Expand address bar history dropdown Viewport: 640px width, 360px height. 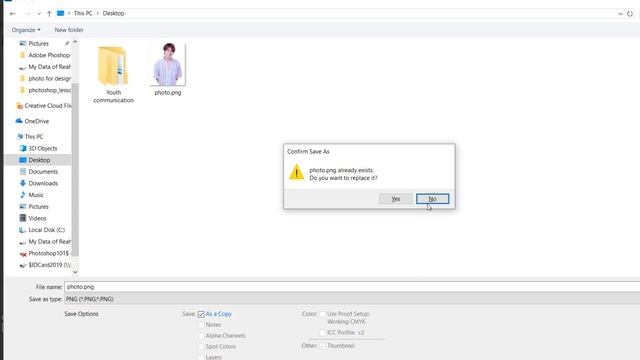click(x=620, y=13)
